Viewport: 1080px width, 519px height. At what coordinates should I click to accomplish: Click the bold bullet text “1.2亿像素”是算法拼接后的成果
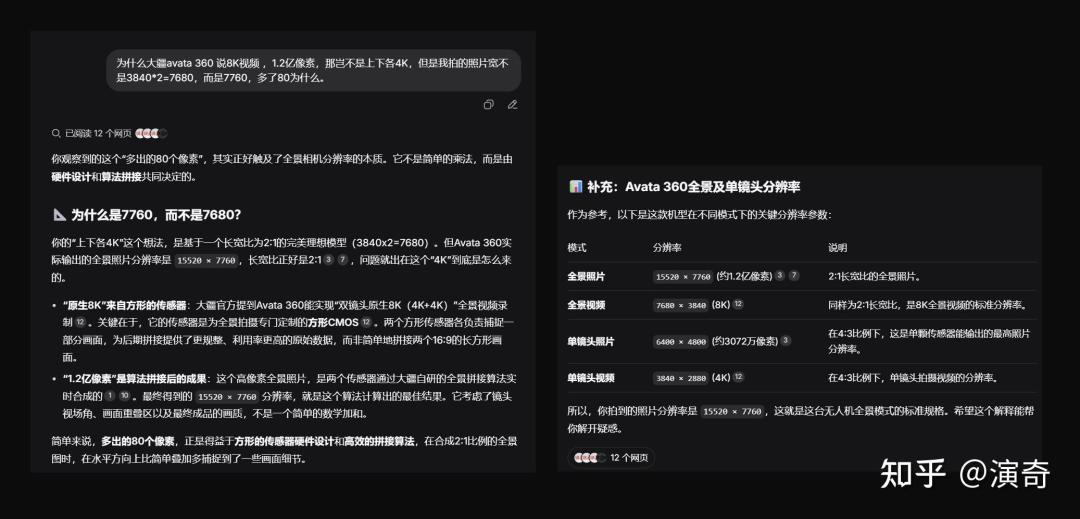pyautogui.click(x=134, y=379)
